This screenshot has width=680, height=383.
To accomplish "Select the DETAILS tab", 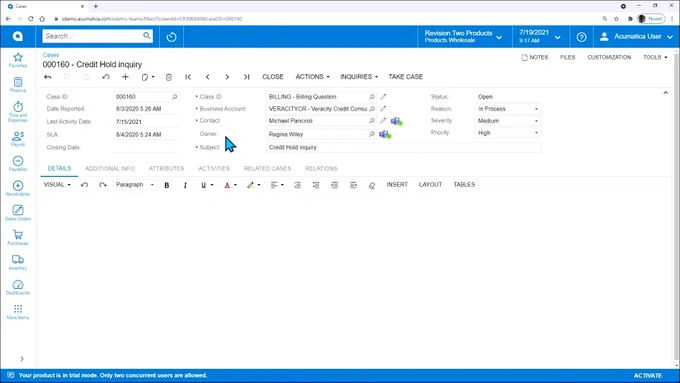I will (59, 168).
